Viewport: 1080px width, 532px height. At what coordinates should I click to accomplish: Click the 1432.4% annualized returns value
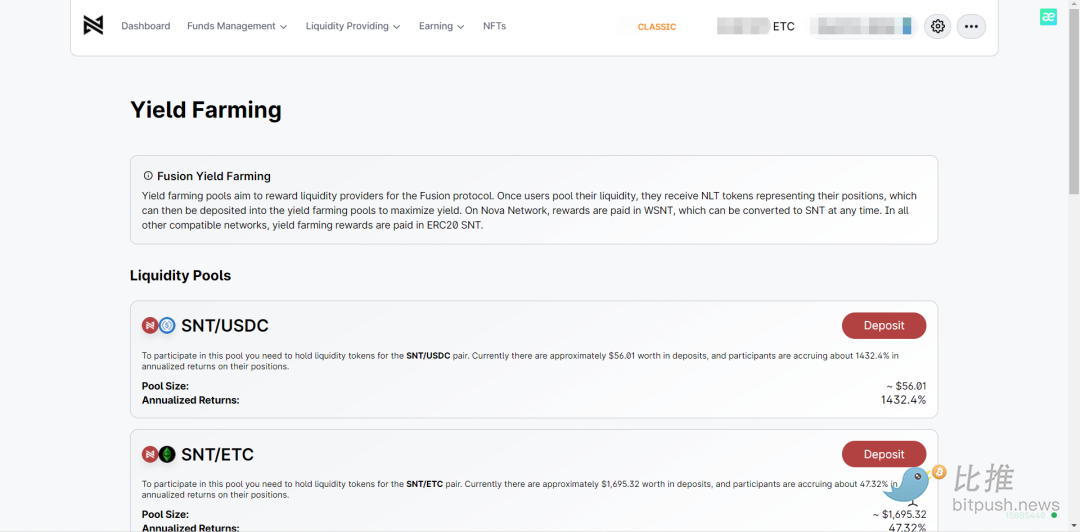pyautogui.click(x=904, y=400)
